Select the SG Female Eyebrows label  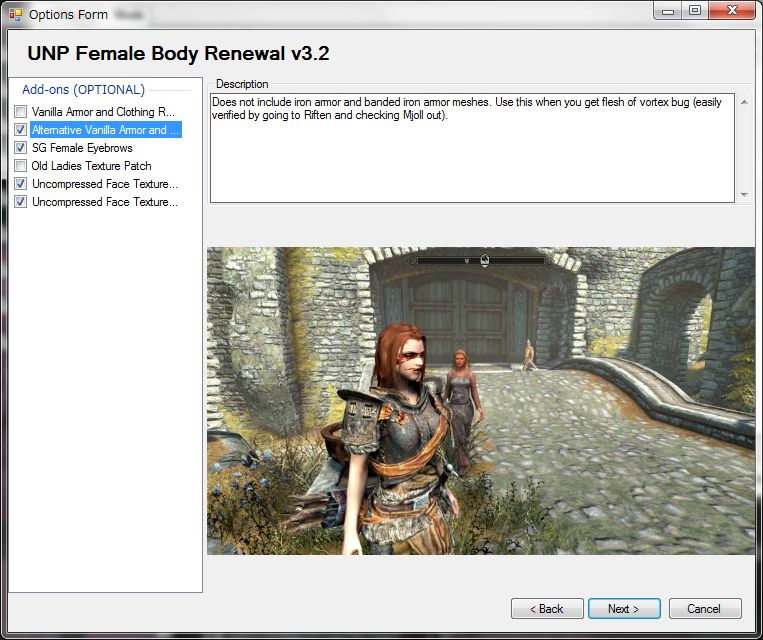pos(82,148)
